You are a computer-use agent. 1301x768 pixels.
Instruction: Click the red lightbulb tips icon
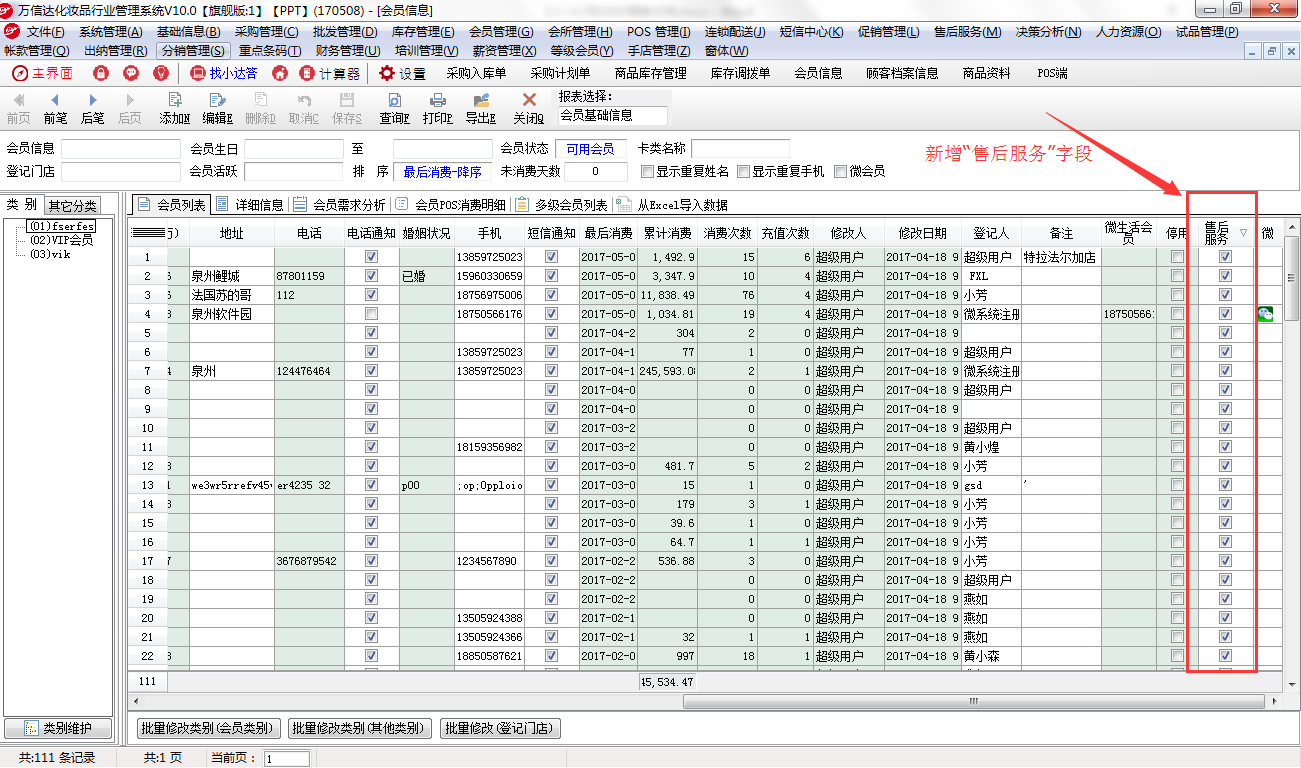pyautogui.click(x=161, y=73)
